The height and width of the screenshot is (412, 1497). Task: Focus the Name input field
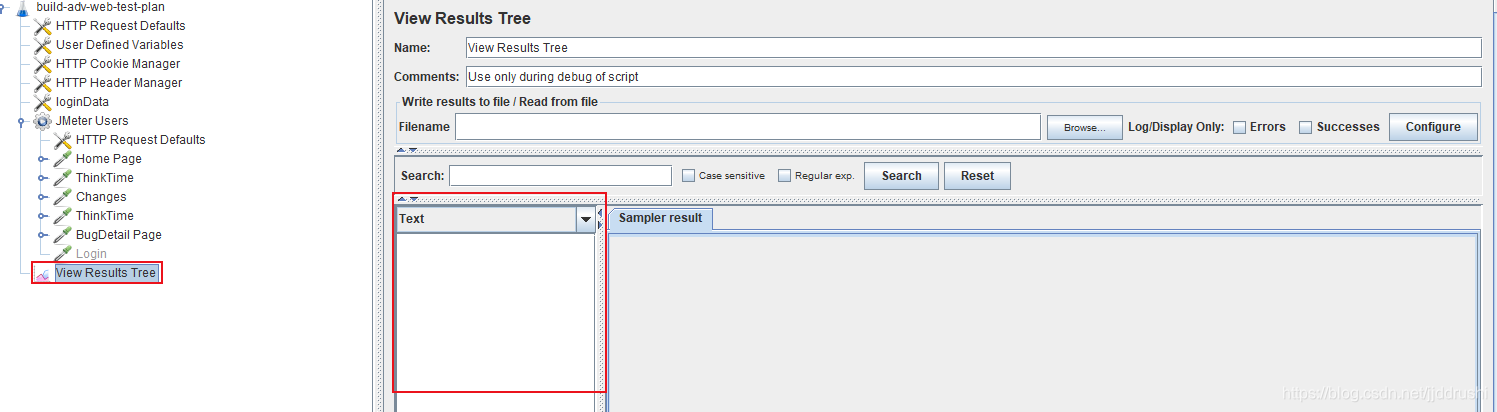973,48
